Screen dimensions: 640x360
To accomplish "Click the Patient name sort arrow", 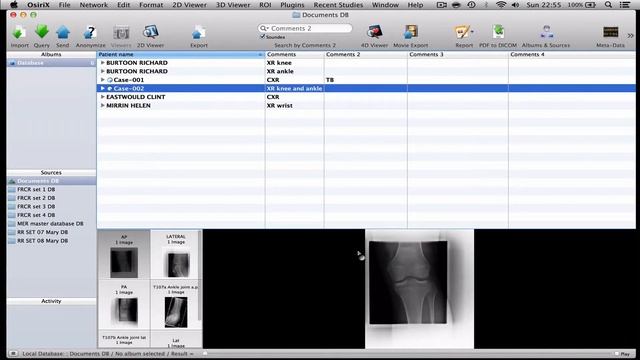I will 260,54.
